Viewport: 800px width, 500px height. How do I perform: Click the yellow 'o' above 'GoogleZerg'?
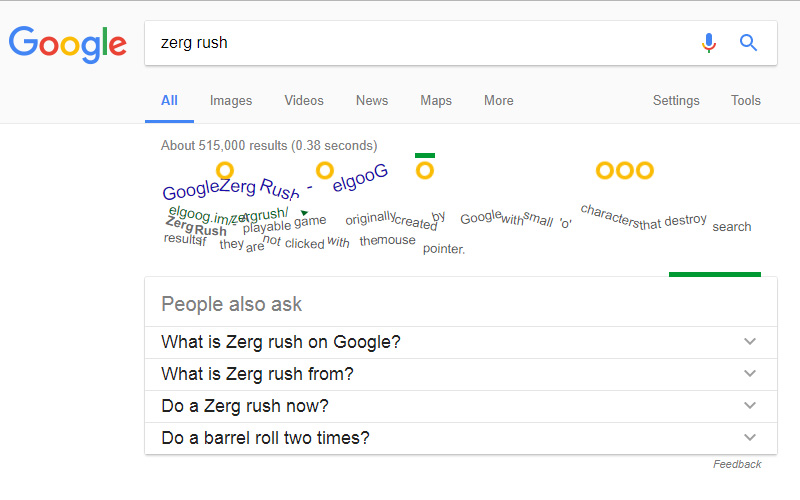tap(224, 170)
